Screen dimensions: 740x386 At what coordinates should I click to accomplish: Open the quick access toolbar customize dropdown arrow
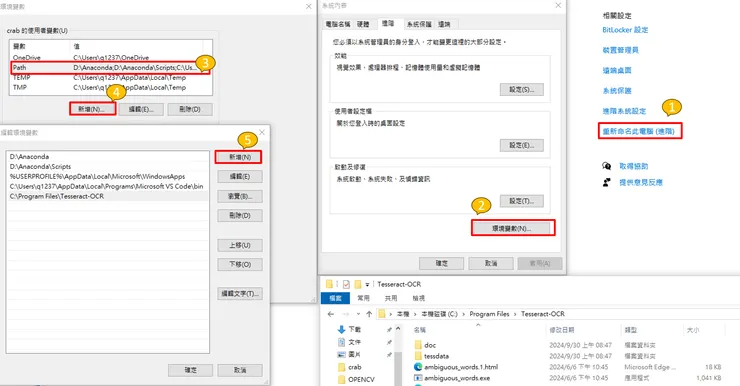(367, 285)
